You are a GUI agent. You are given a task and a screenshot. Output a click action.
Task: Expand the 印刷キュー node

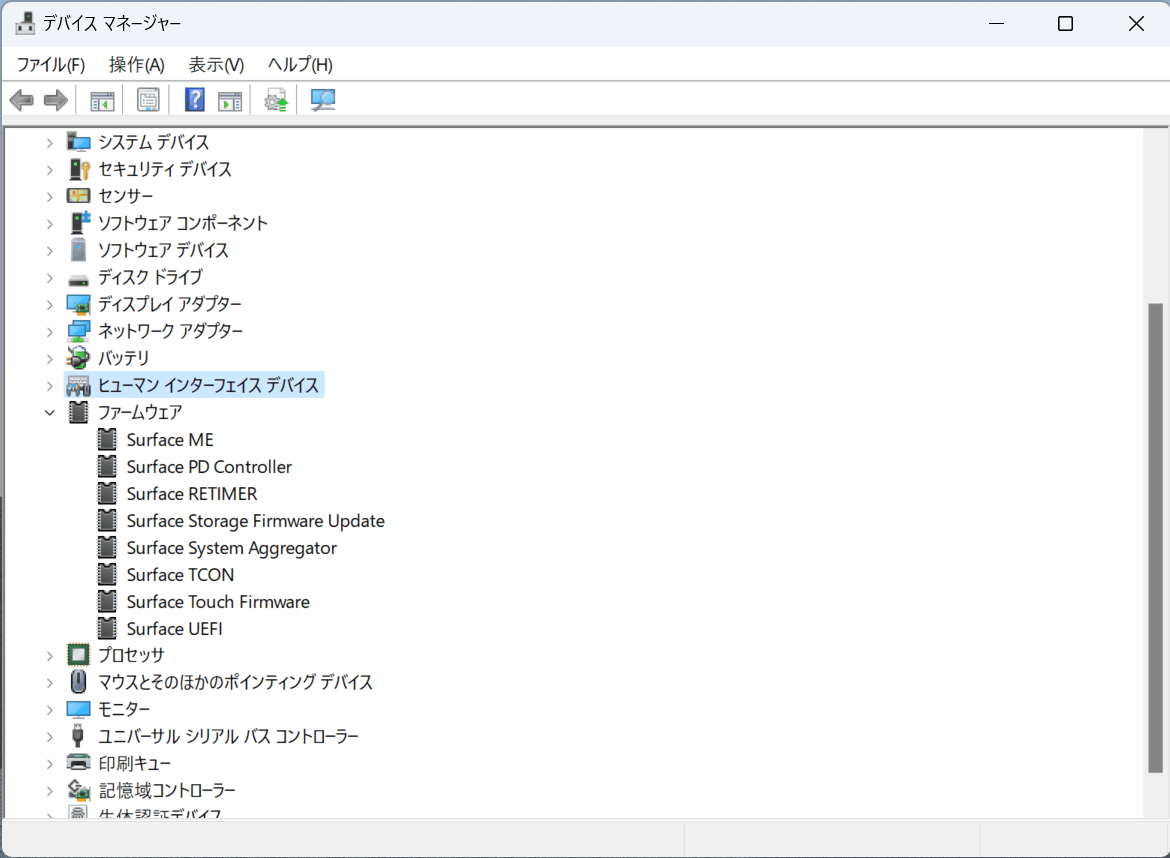point(50,764)
